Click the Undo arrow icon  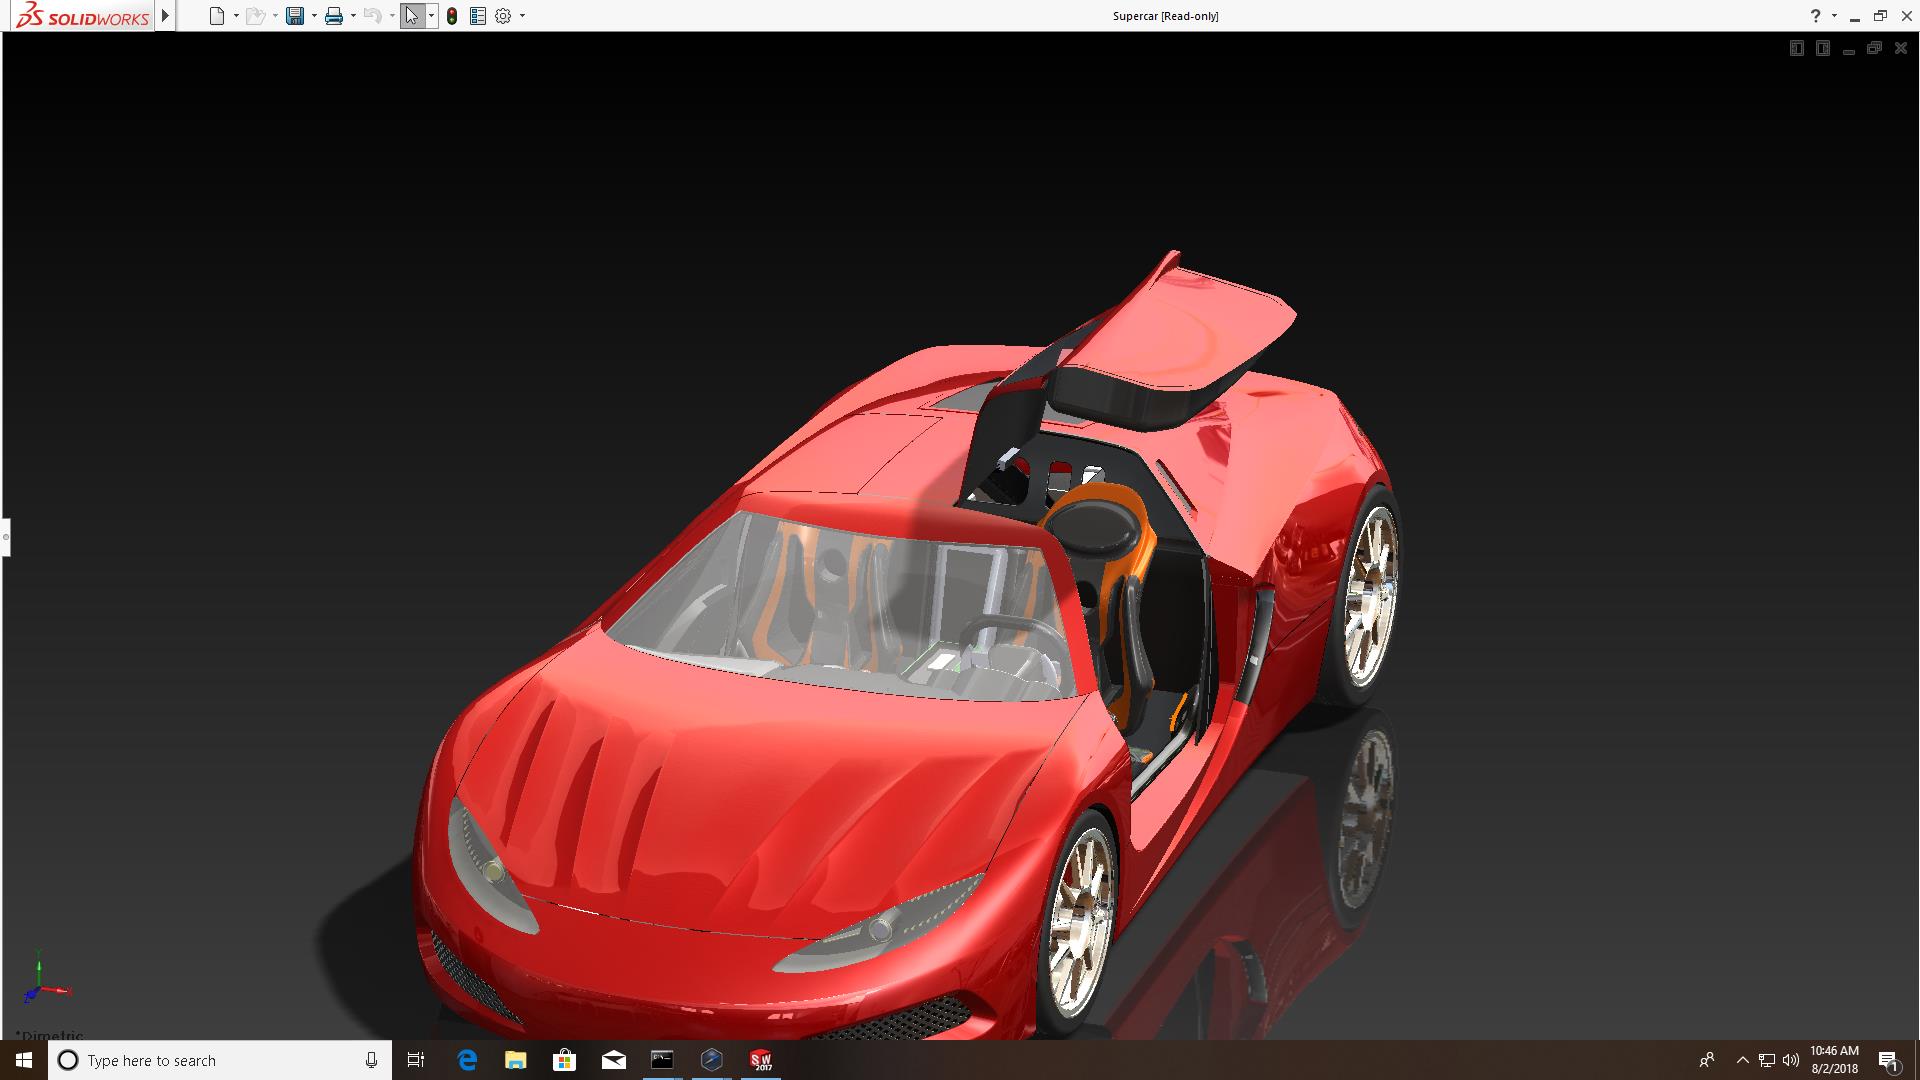click(x=372, y=16)
